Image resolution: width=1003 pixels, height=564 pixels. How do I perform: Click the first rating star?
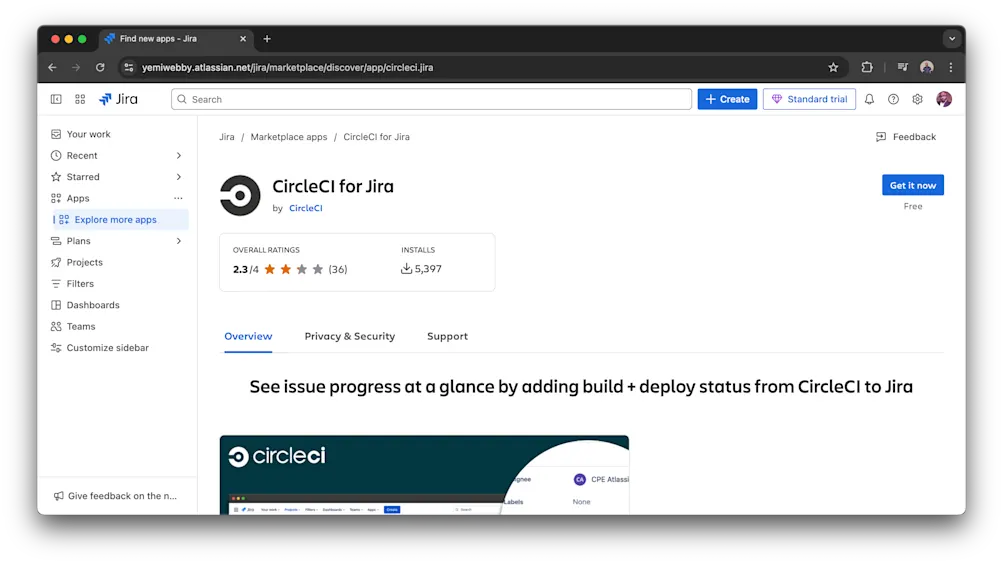(270, 269)
